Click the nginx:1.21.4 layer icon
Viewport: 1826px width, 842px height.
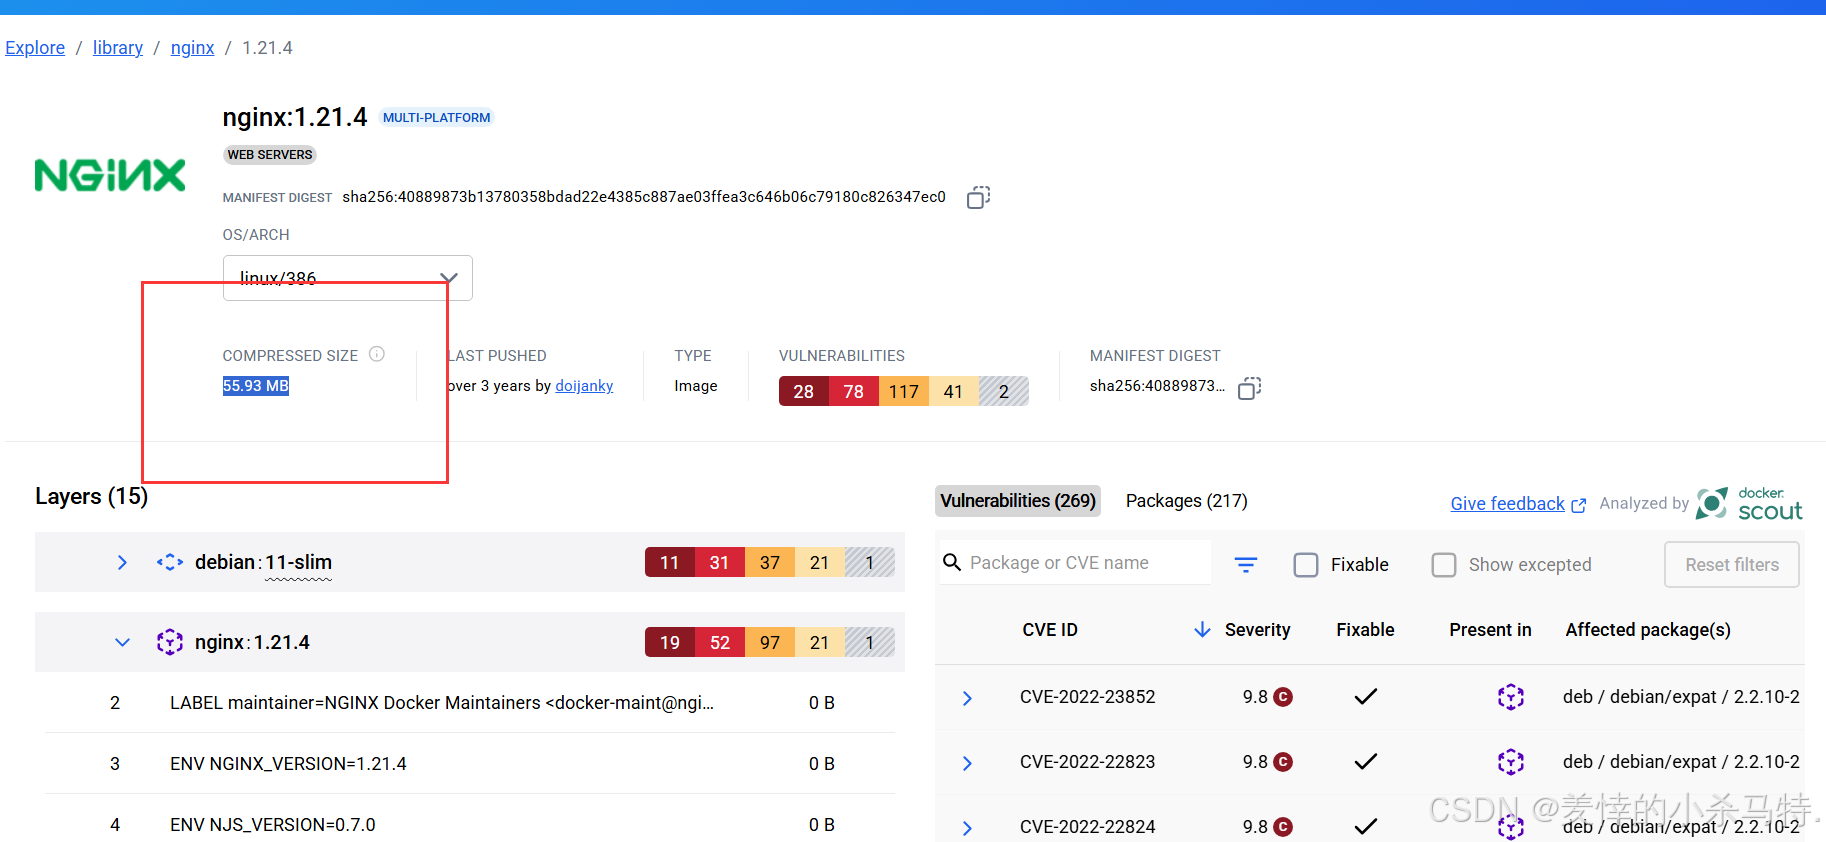click(170, 642)
